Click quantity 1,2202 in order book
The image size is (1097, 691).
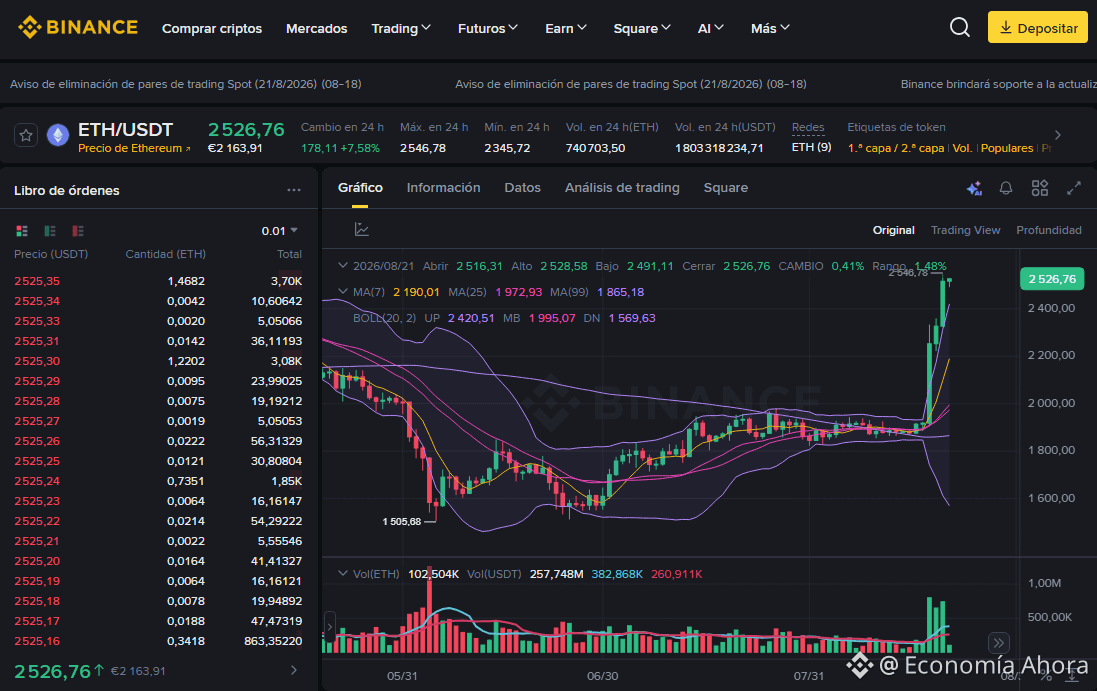pos(186,361)
